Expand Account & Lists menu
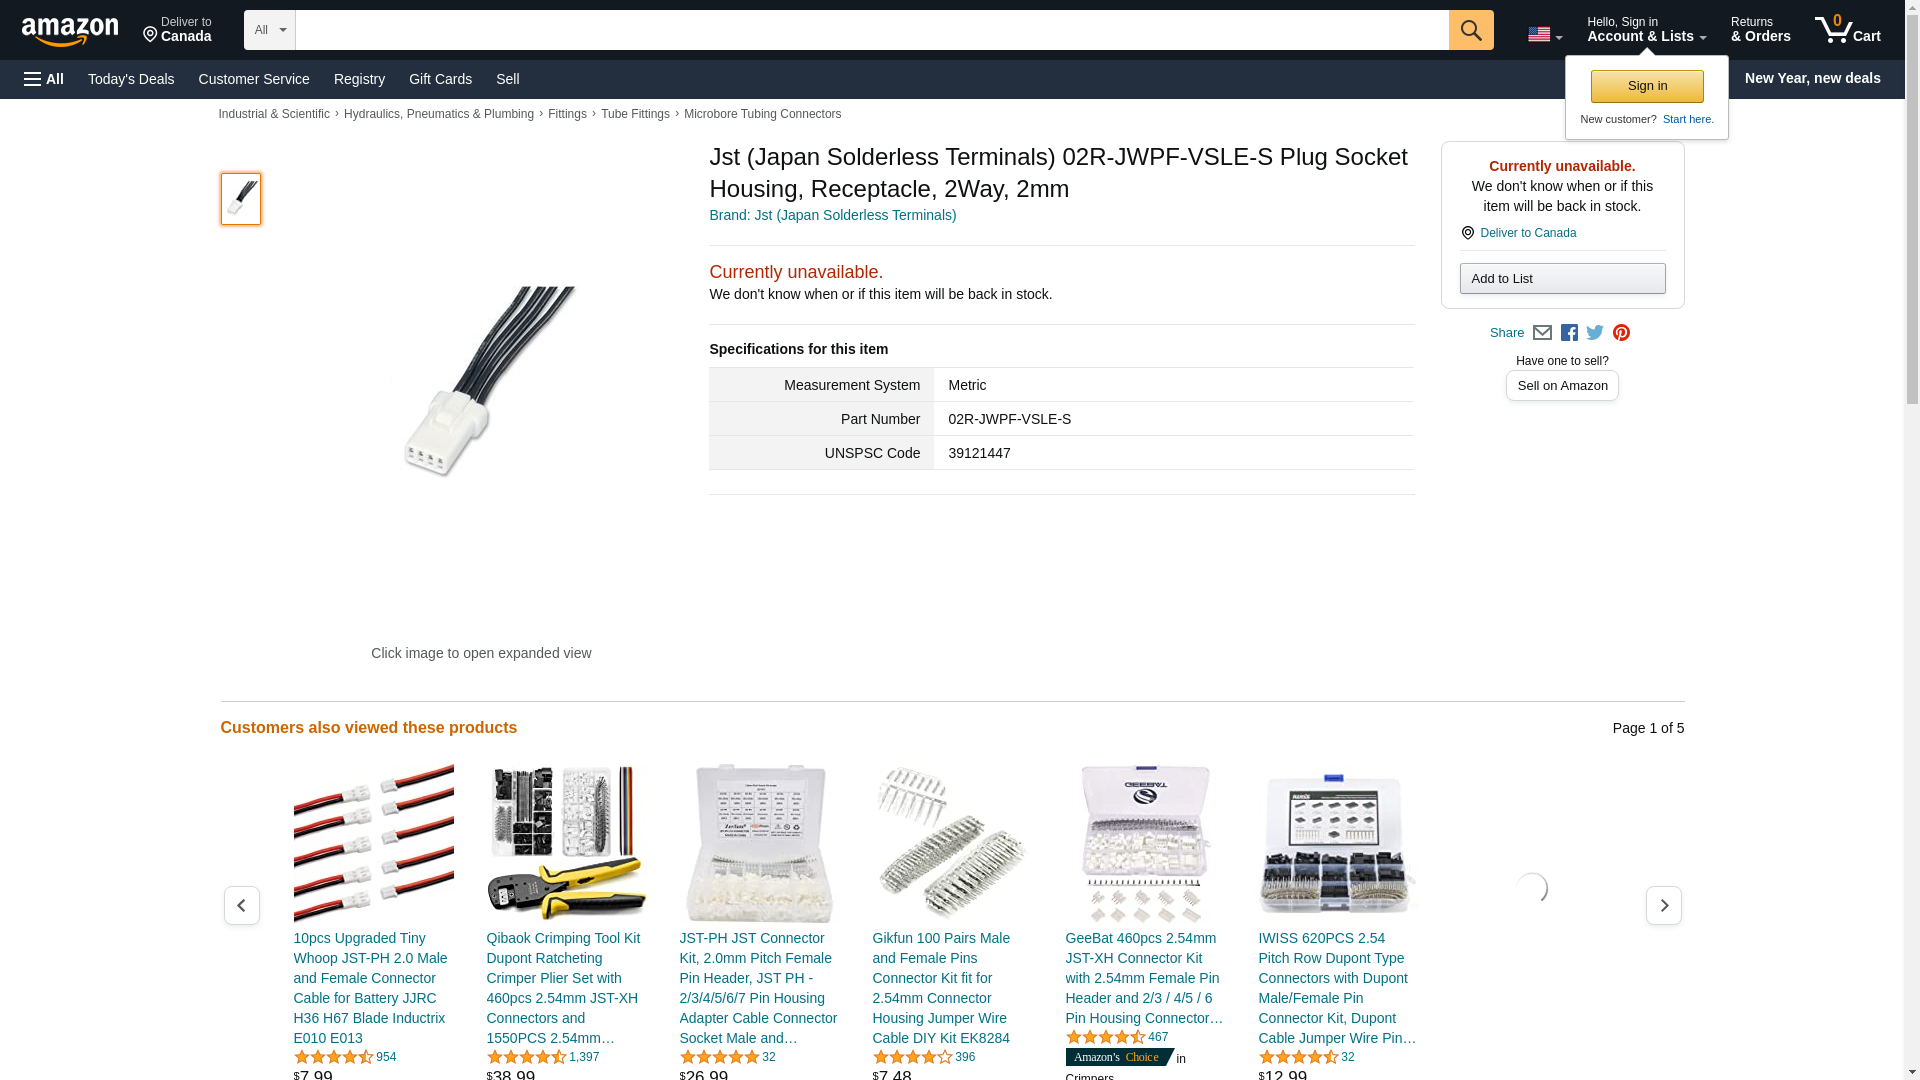The image size is (1920, 1080). click(x=1646, y=30)
